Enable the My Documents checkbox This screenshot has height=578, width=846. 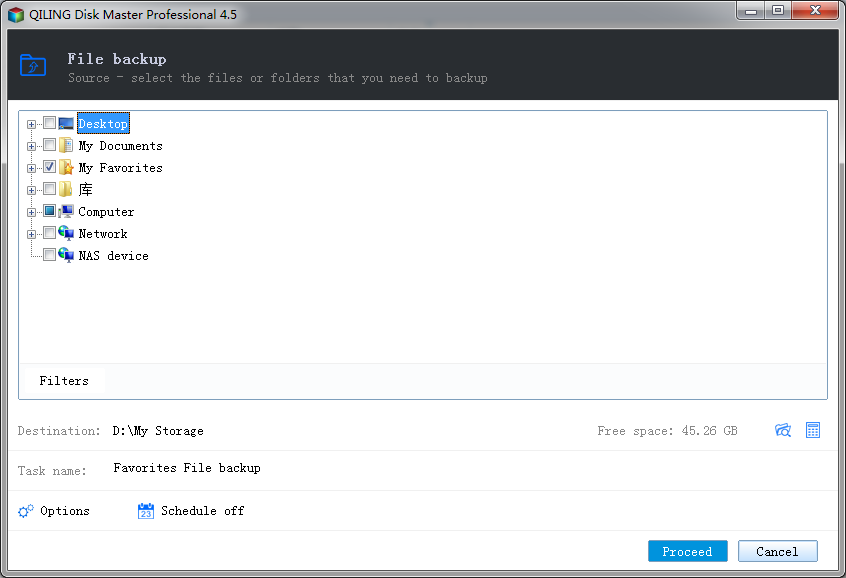pyautogui.click(x=48, y=145)
